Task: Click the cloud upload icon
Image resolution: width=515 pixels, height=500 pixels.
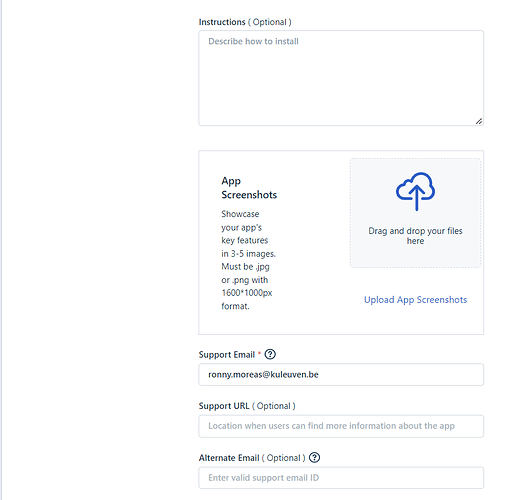Action: point(415,191)
